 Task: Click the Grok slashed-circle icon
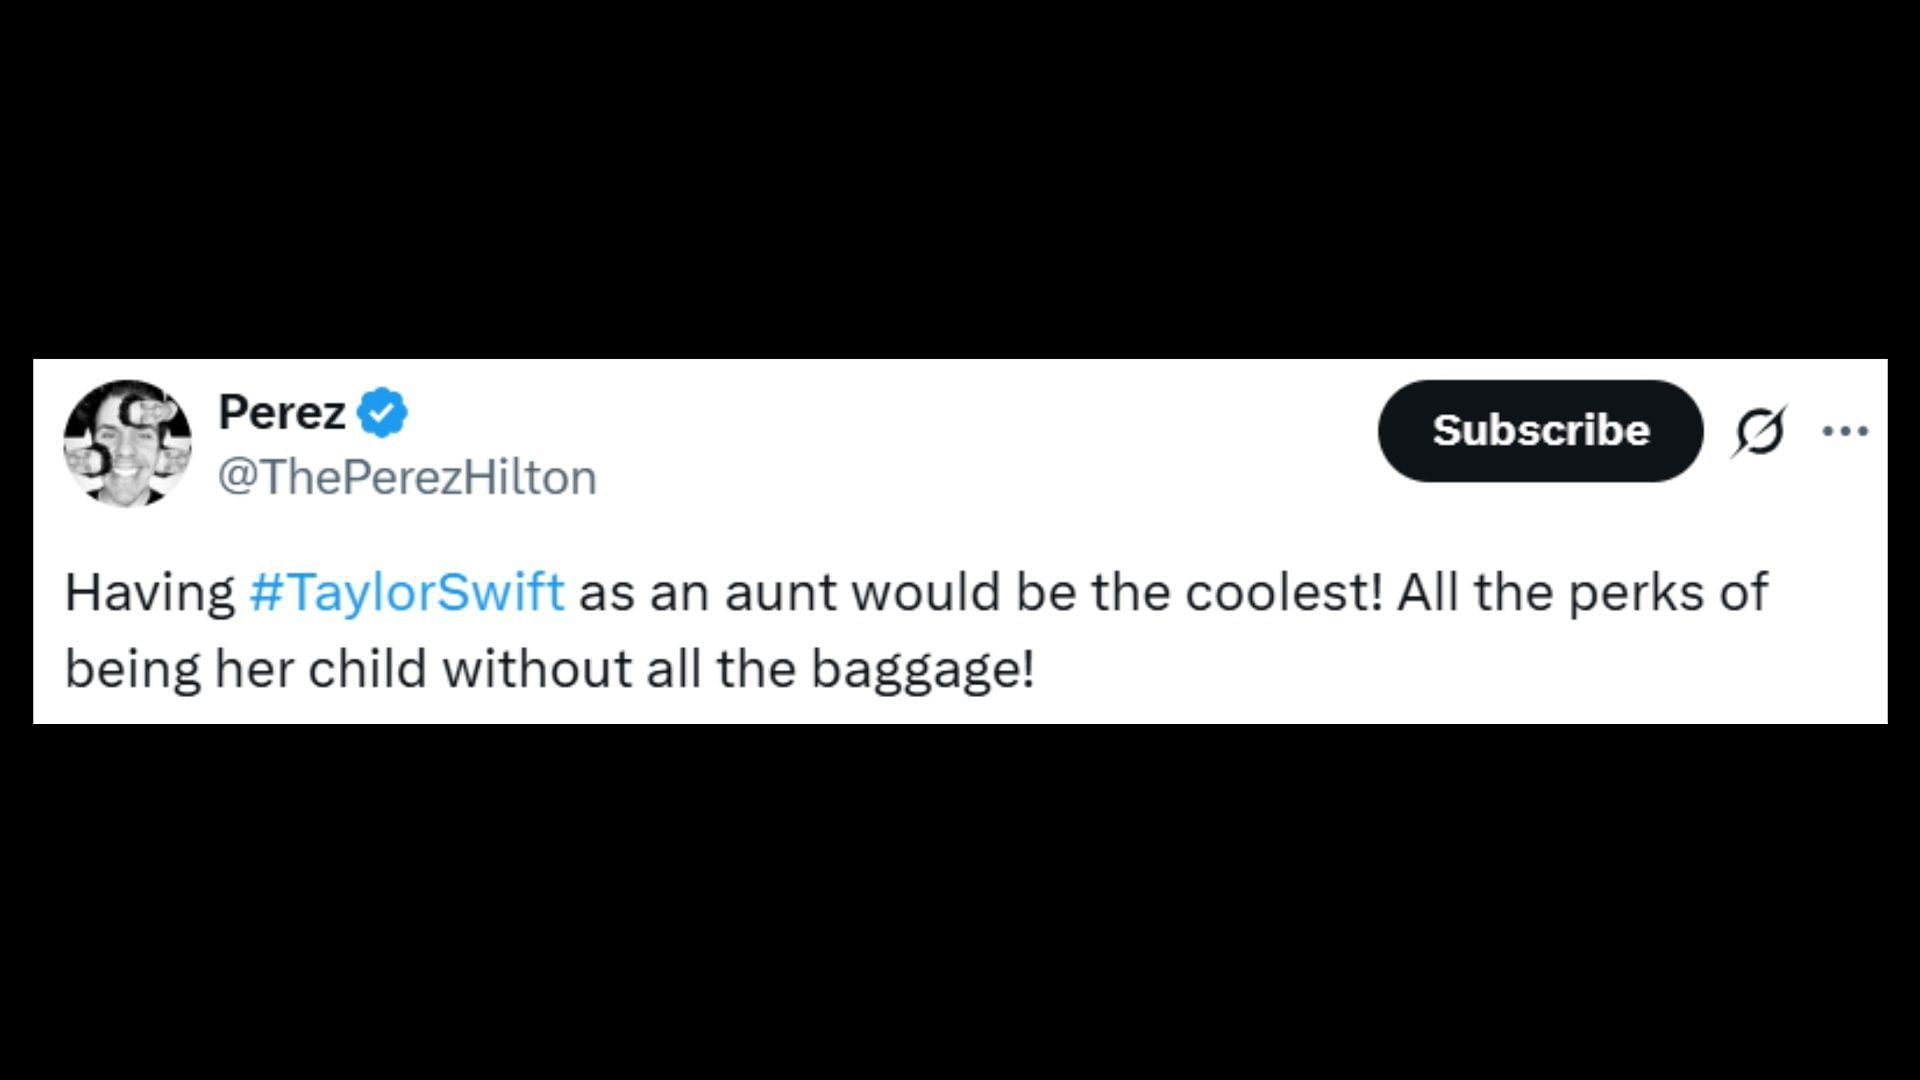1759,432
